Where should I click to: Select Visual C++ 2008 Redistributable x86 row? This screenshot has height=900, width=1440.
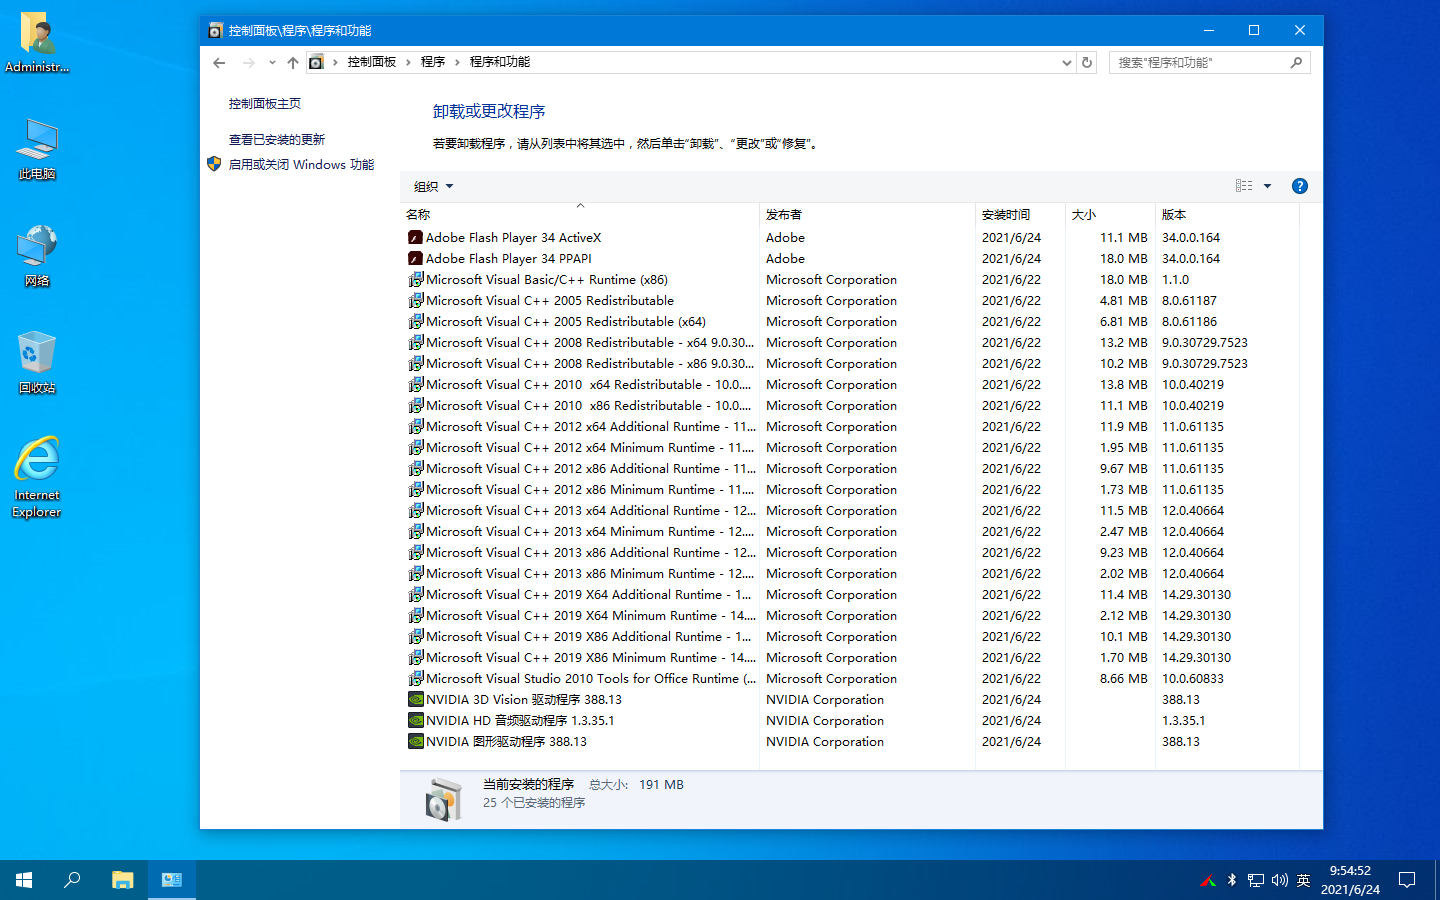pos(850,364)
